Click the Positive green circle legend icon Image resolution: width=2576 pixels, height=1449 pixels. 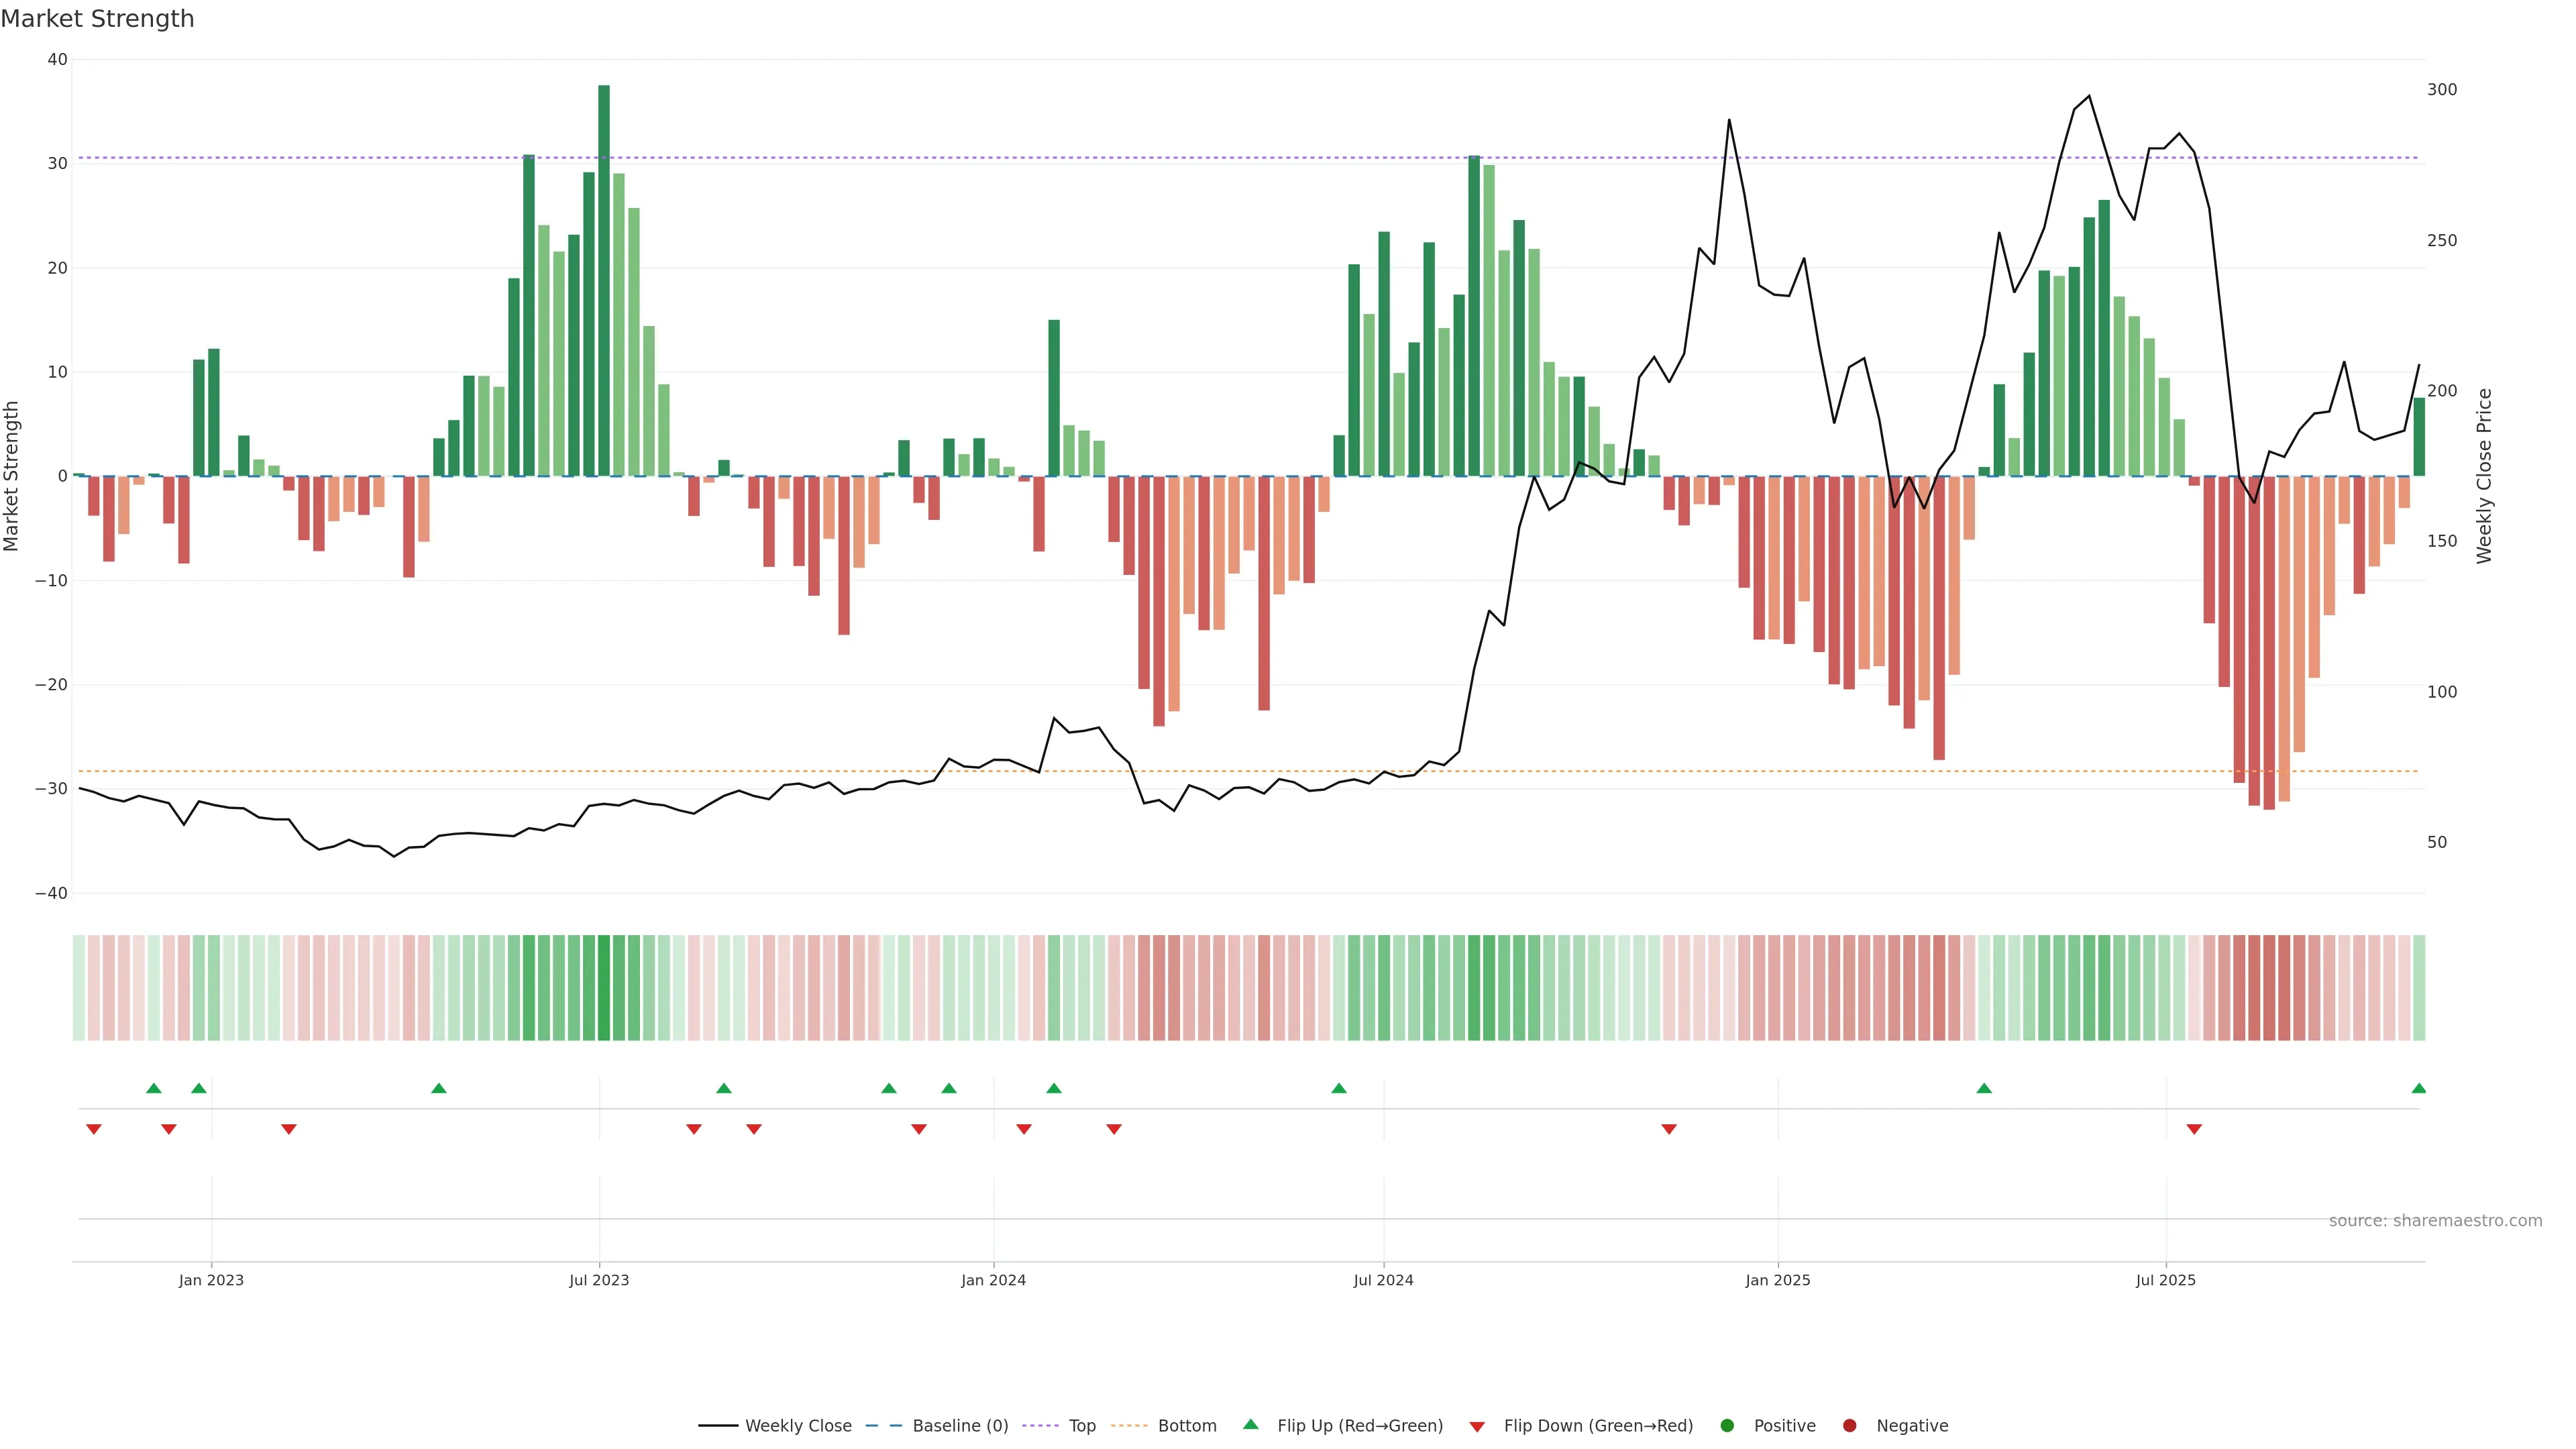pos(1727,1425)
